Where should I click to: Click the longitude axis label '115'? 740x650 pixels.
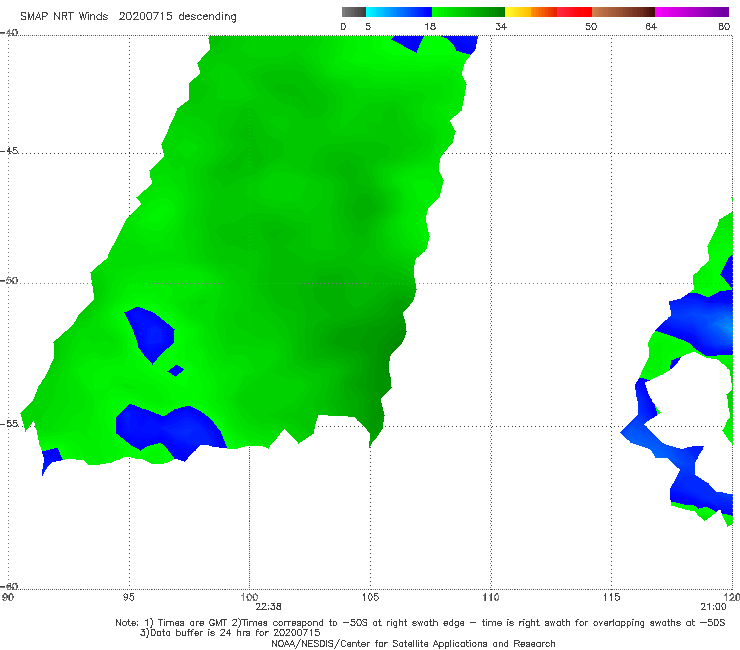coord(612,598)
